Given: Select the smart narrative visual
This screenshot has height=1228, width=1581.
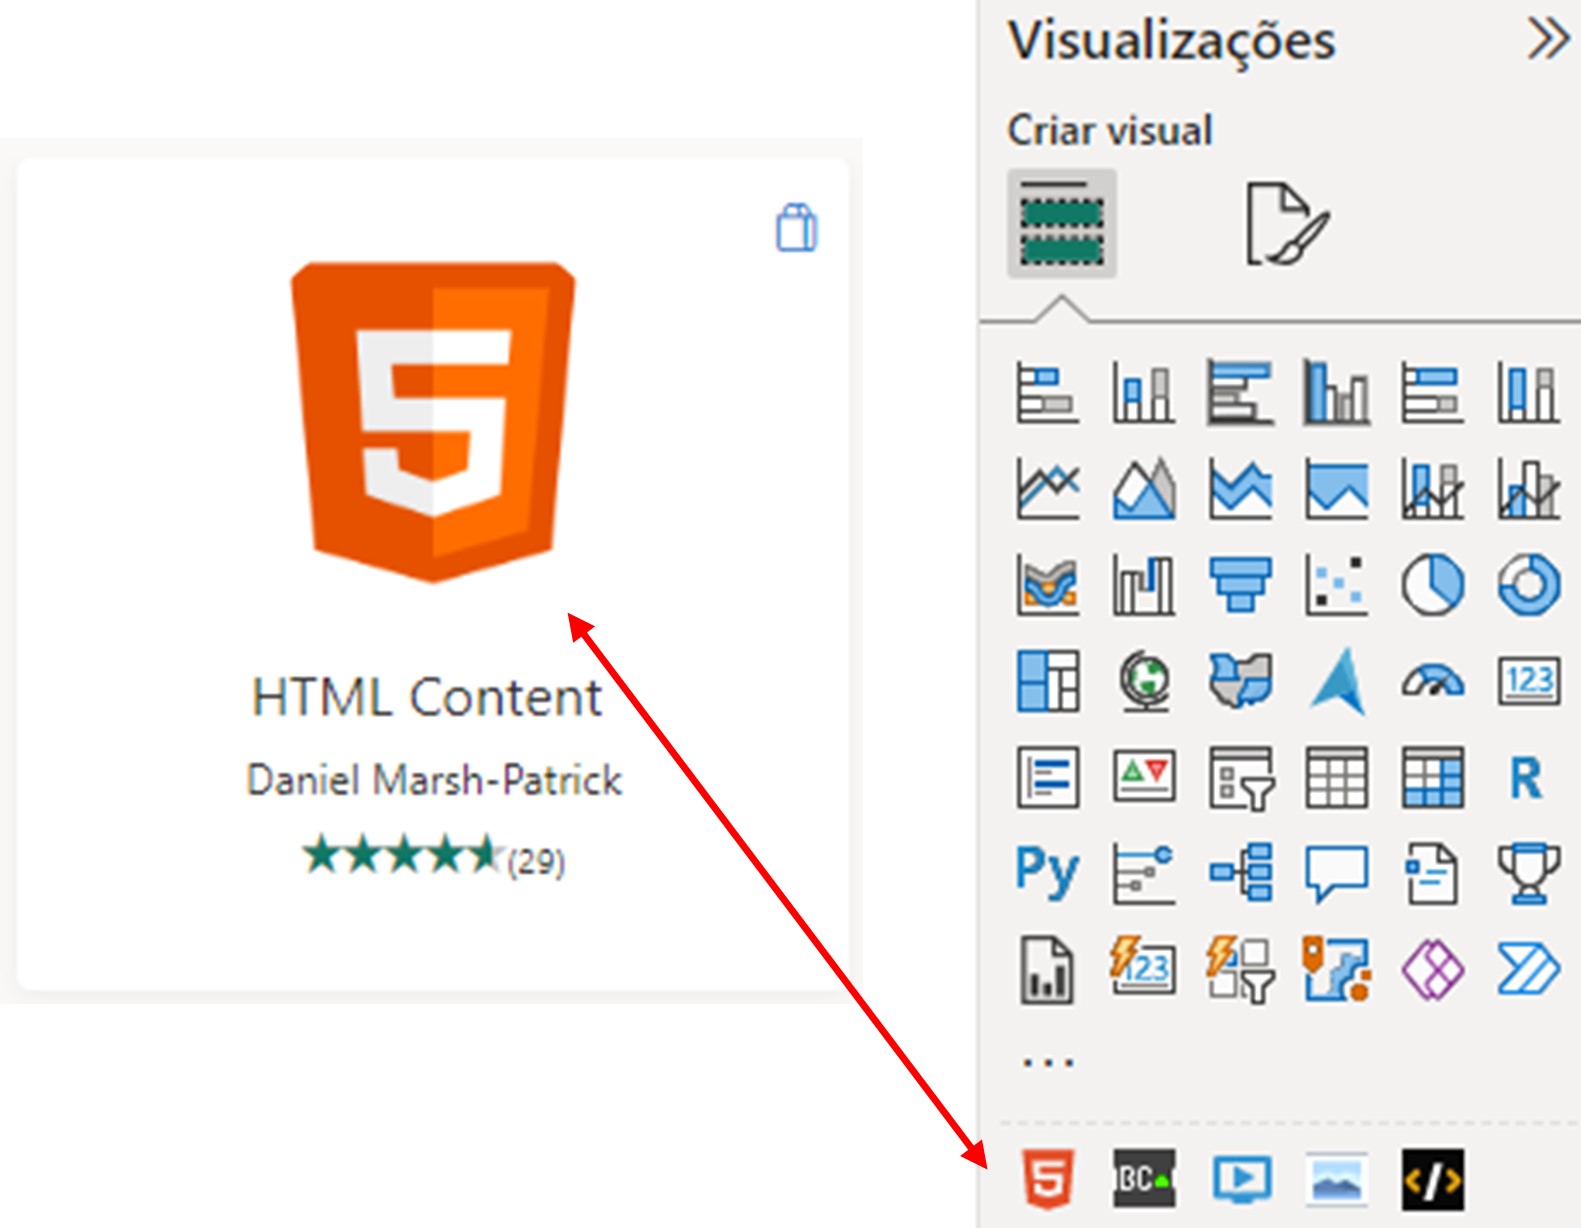Looking at the screenshot, I should [1432, 873].
